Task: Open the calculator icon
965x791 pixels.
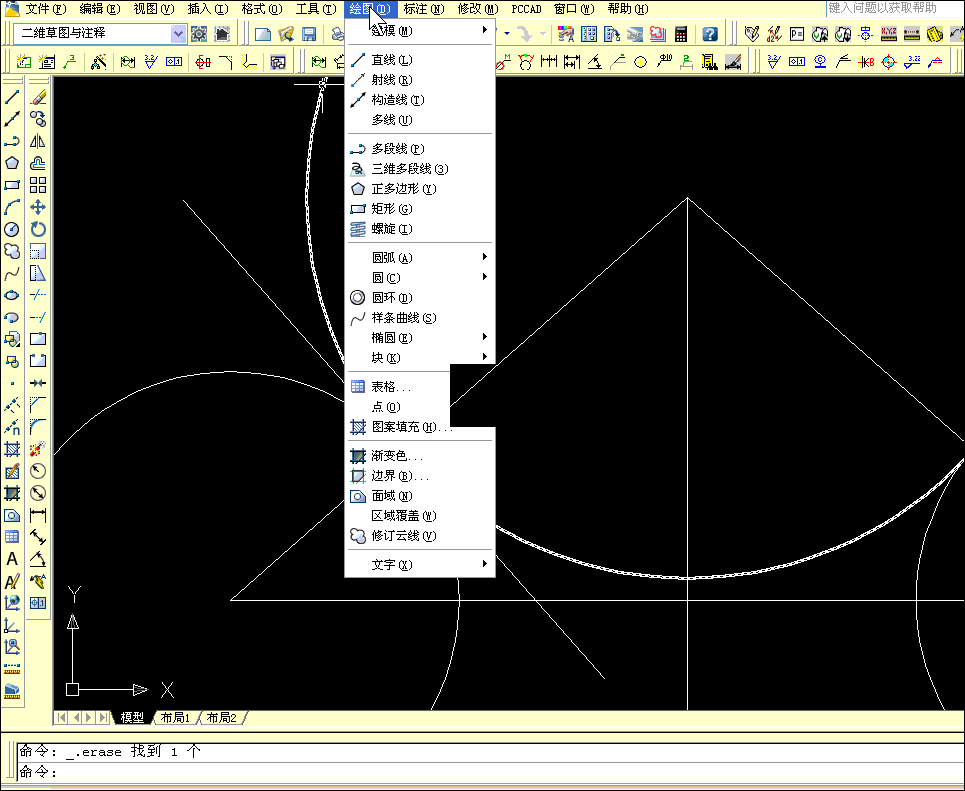Action: pos(681,33)
